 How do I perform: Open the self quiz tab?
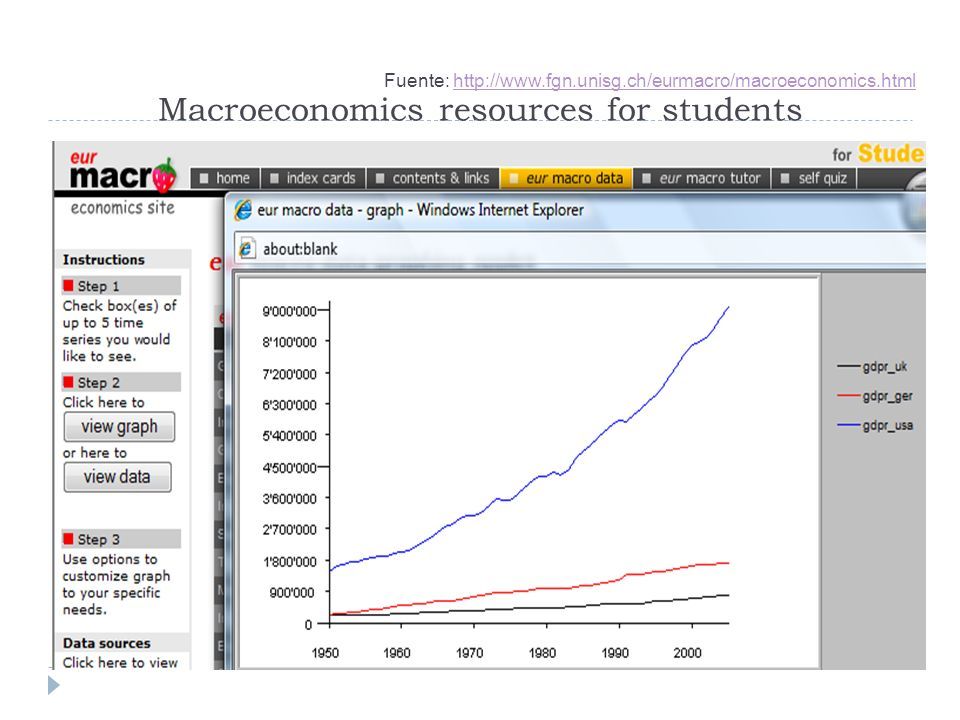pos(814,178)
